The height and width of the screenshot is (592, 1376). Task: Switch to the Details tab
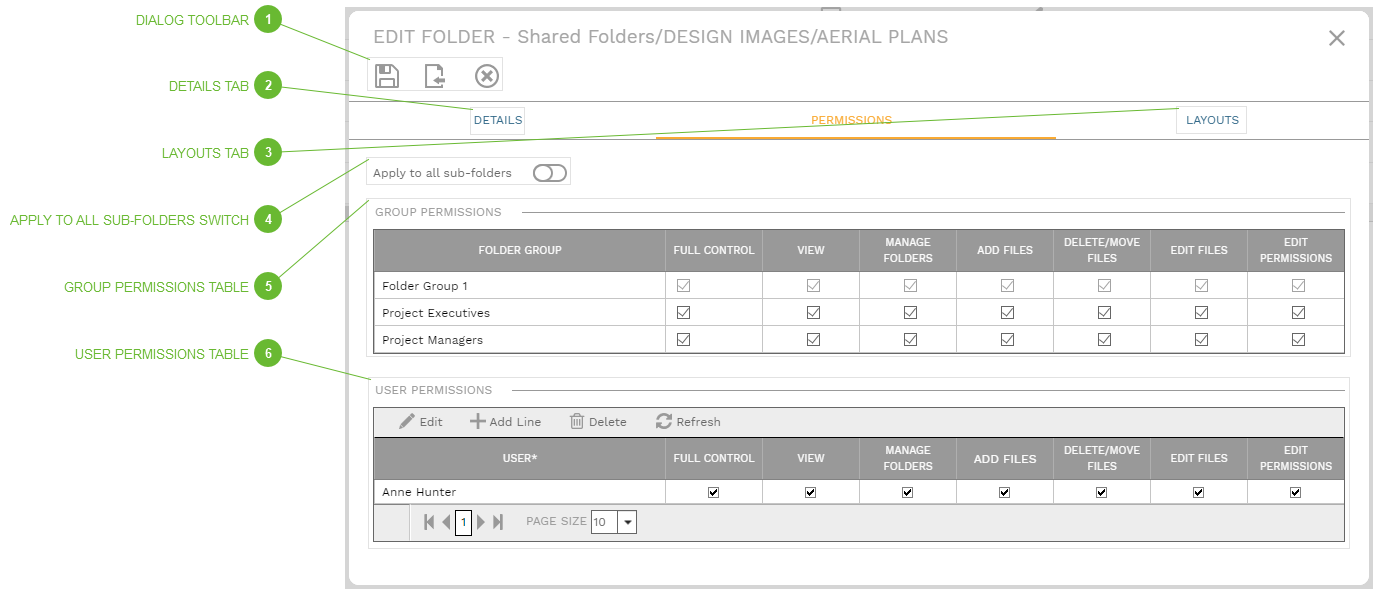point(498,120)
